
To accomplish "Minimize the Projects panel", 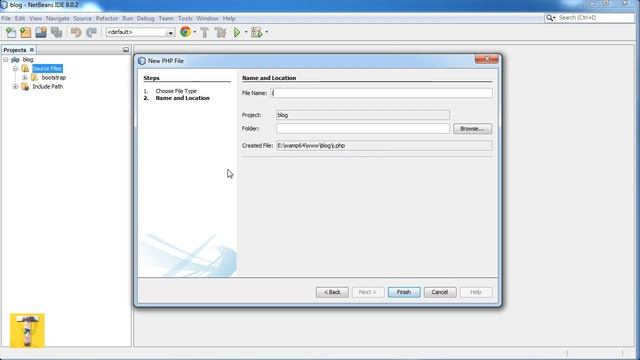I will [126, 50].
